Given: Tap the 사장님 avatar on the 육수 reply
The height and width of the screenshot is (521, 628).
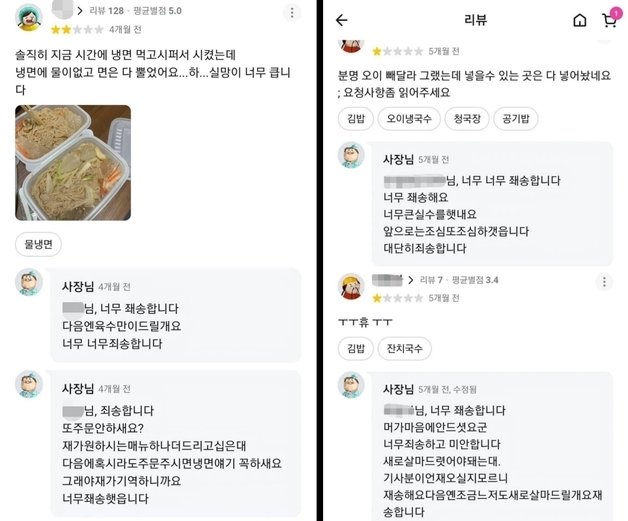Looking at the screenshot, I should [29, 284].
